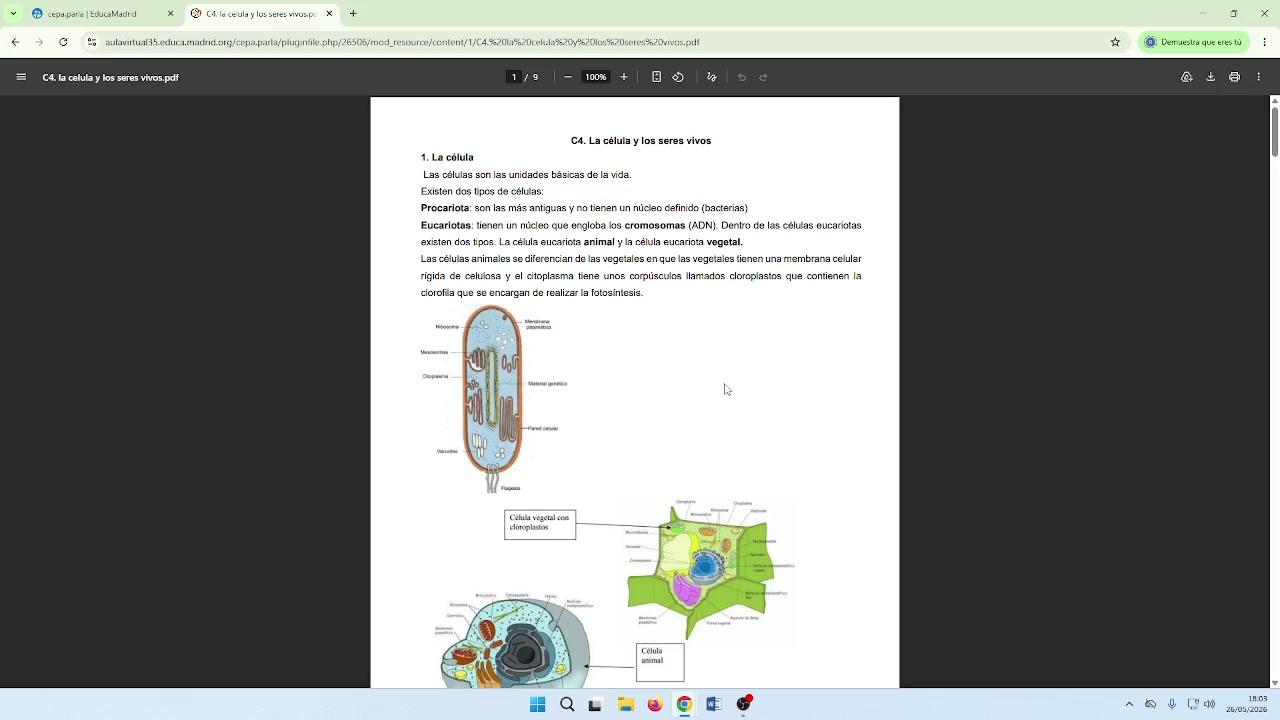Screen dimensions: 1280x720
Task: Open the Windows Start menu
Action: pyautogui.click(x=537, y=704)
